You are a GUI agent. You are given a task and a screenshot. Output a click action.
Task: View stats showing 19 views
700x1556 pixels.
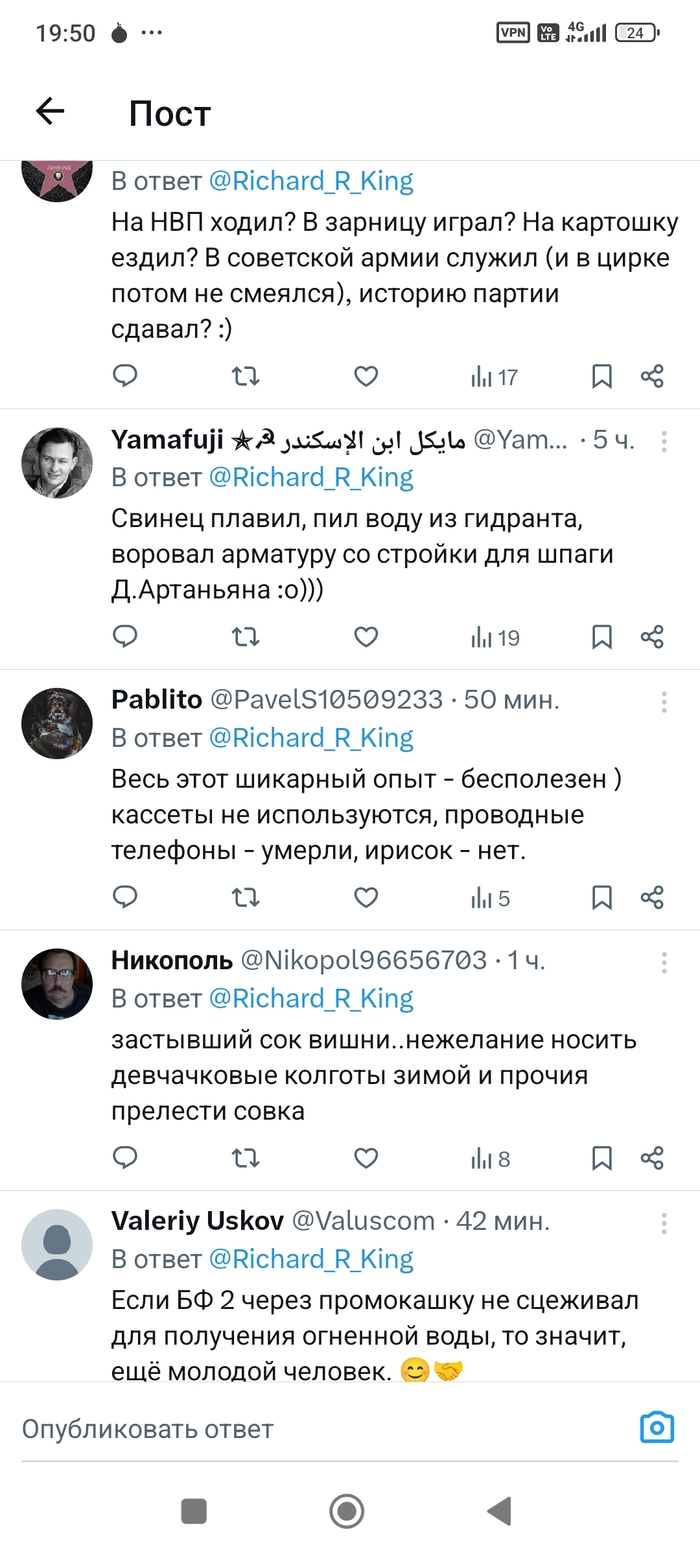tap(495, 637)
